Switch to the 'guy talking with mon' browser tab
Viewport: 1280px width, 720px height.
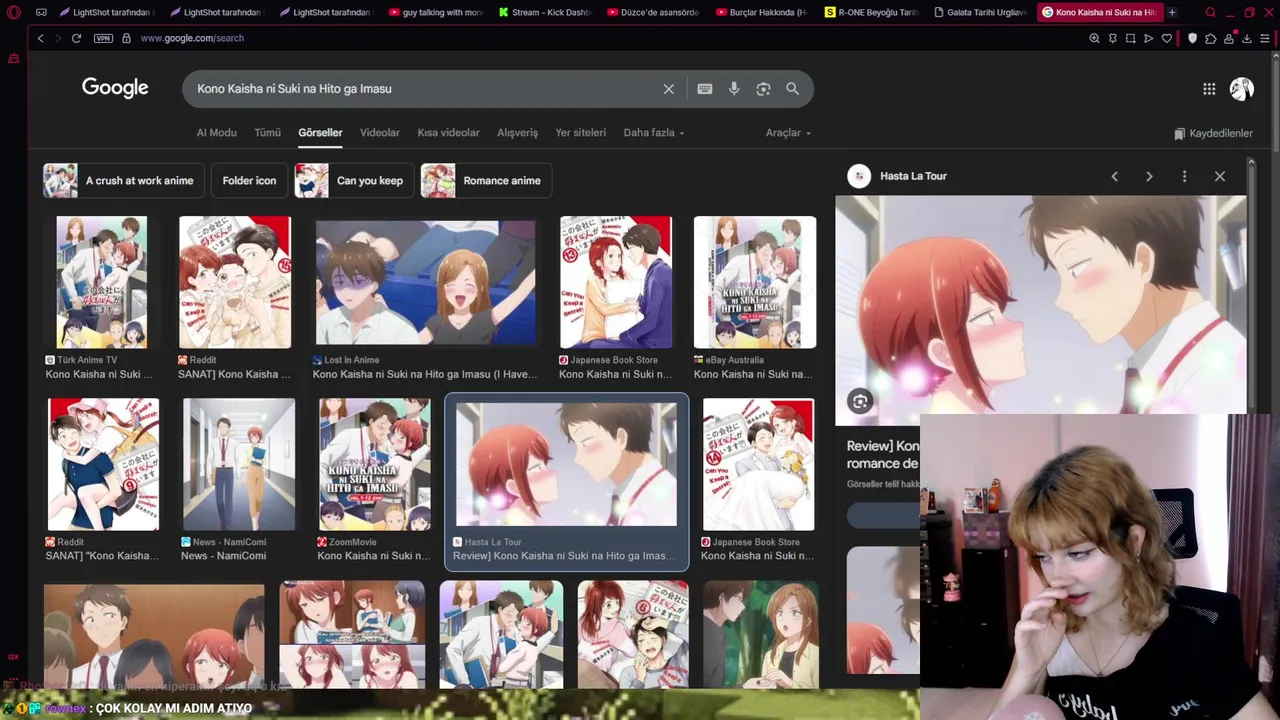(436, 12)
